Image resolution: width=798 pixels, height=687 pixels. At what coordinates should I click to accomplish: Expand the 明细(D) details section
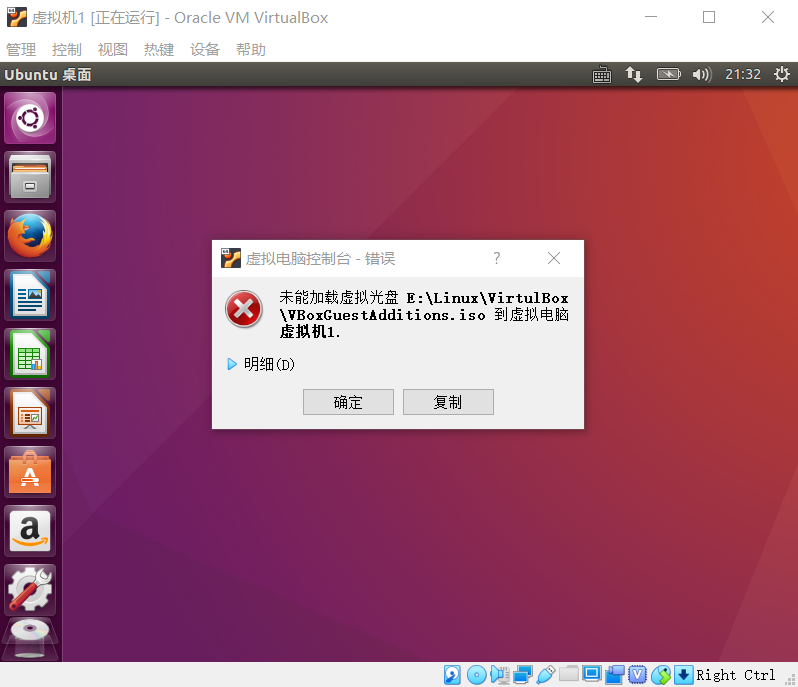(x=261, y=364)
